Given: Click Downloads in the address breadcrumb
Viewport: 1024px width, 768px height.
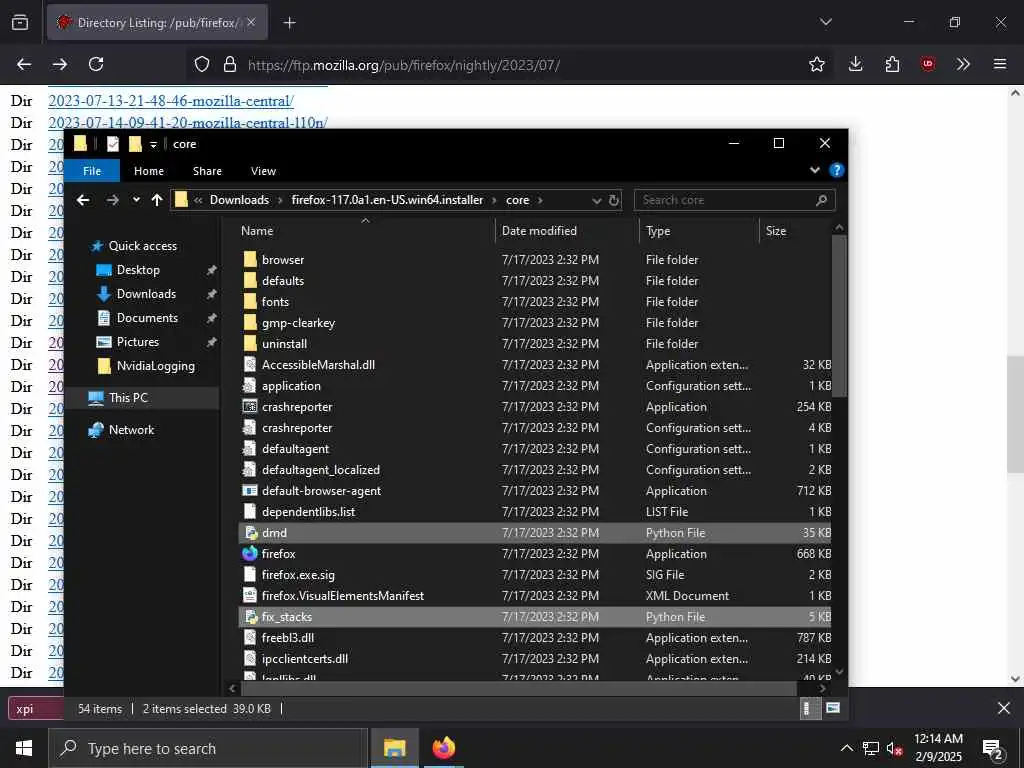Looking at the screenshot, I should (239, 200).
